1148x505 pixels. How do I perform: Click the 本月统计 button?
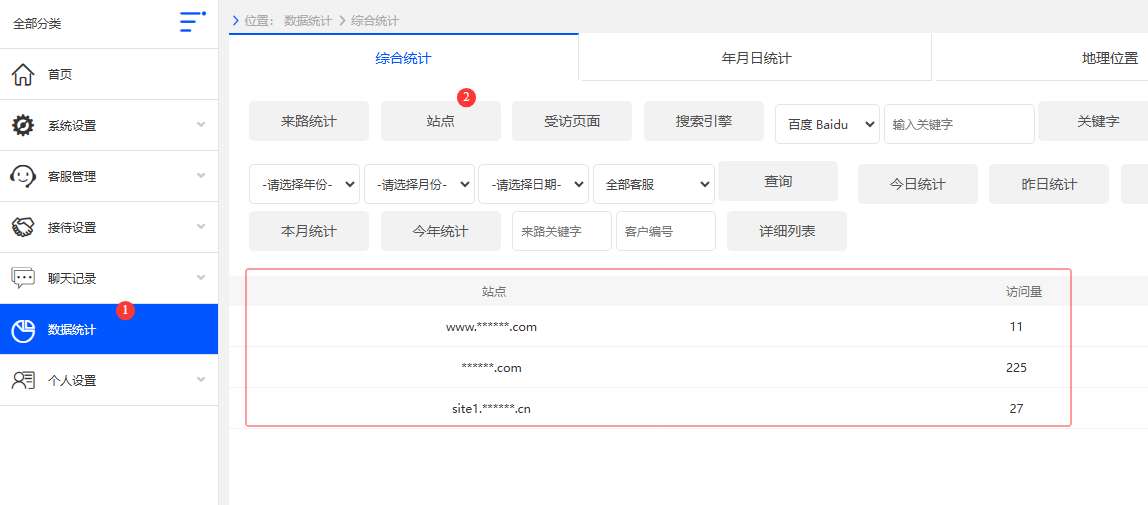309,231
